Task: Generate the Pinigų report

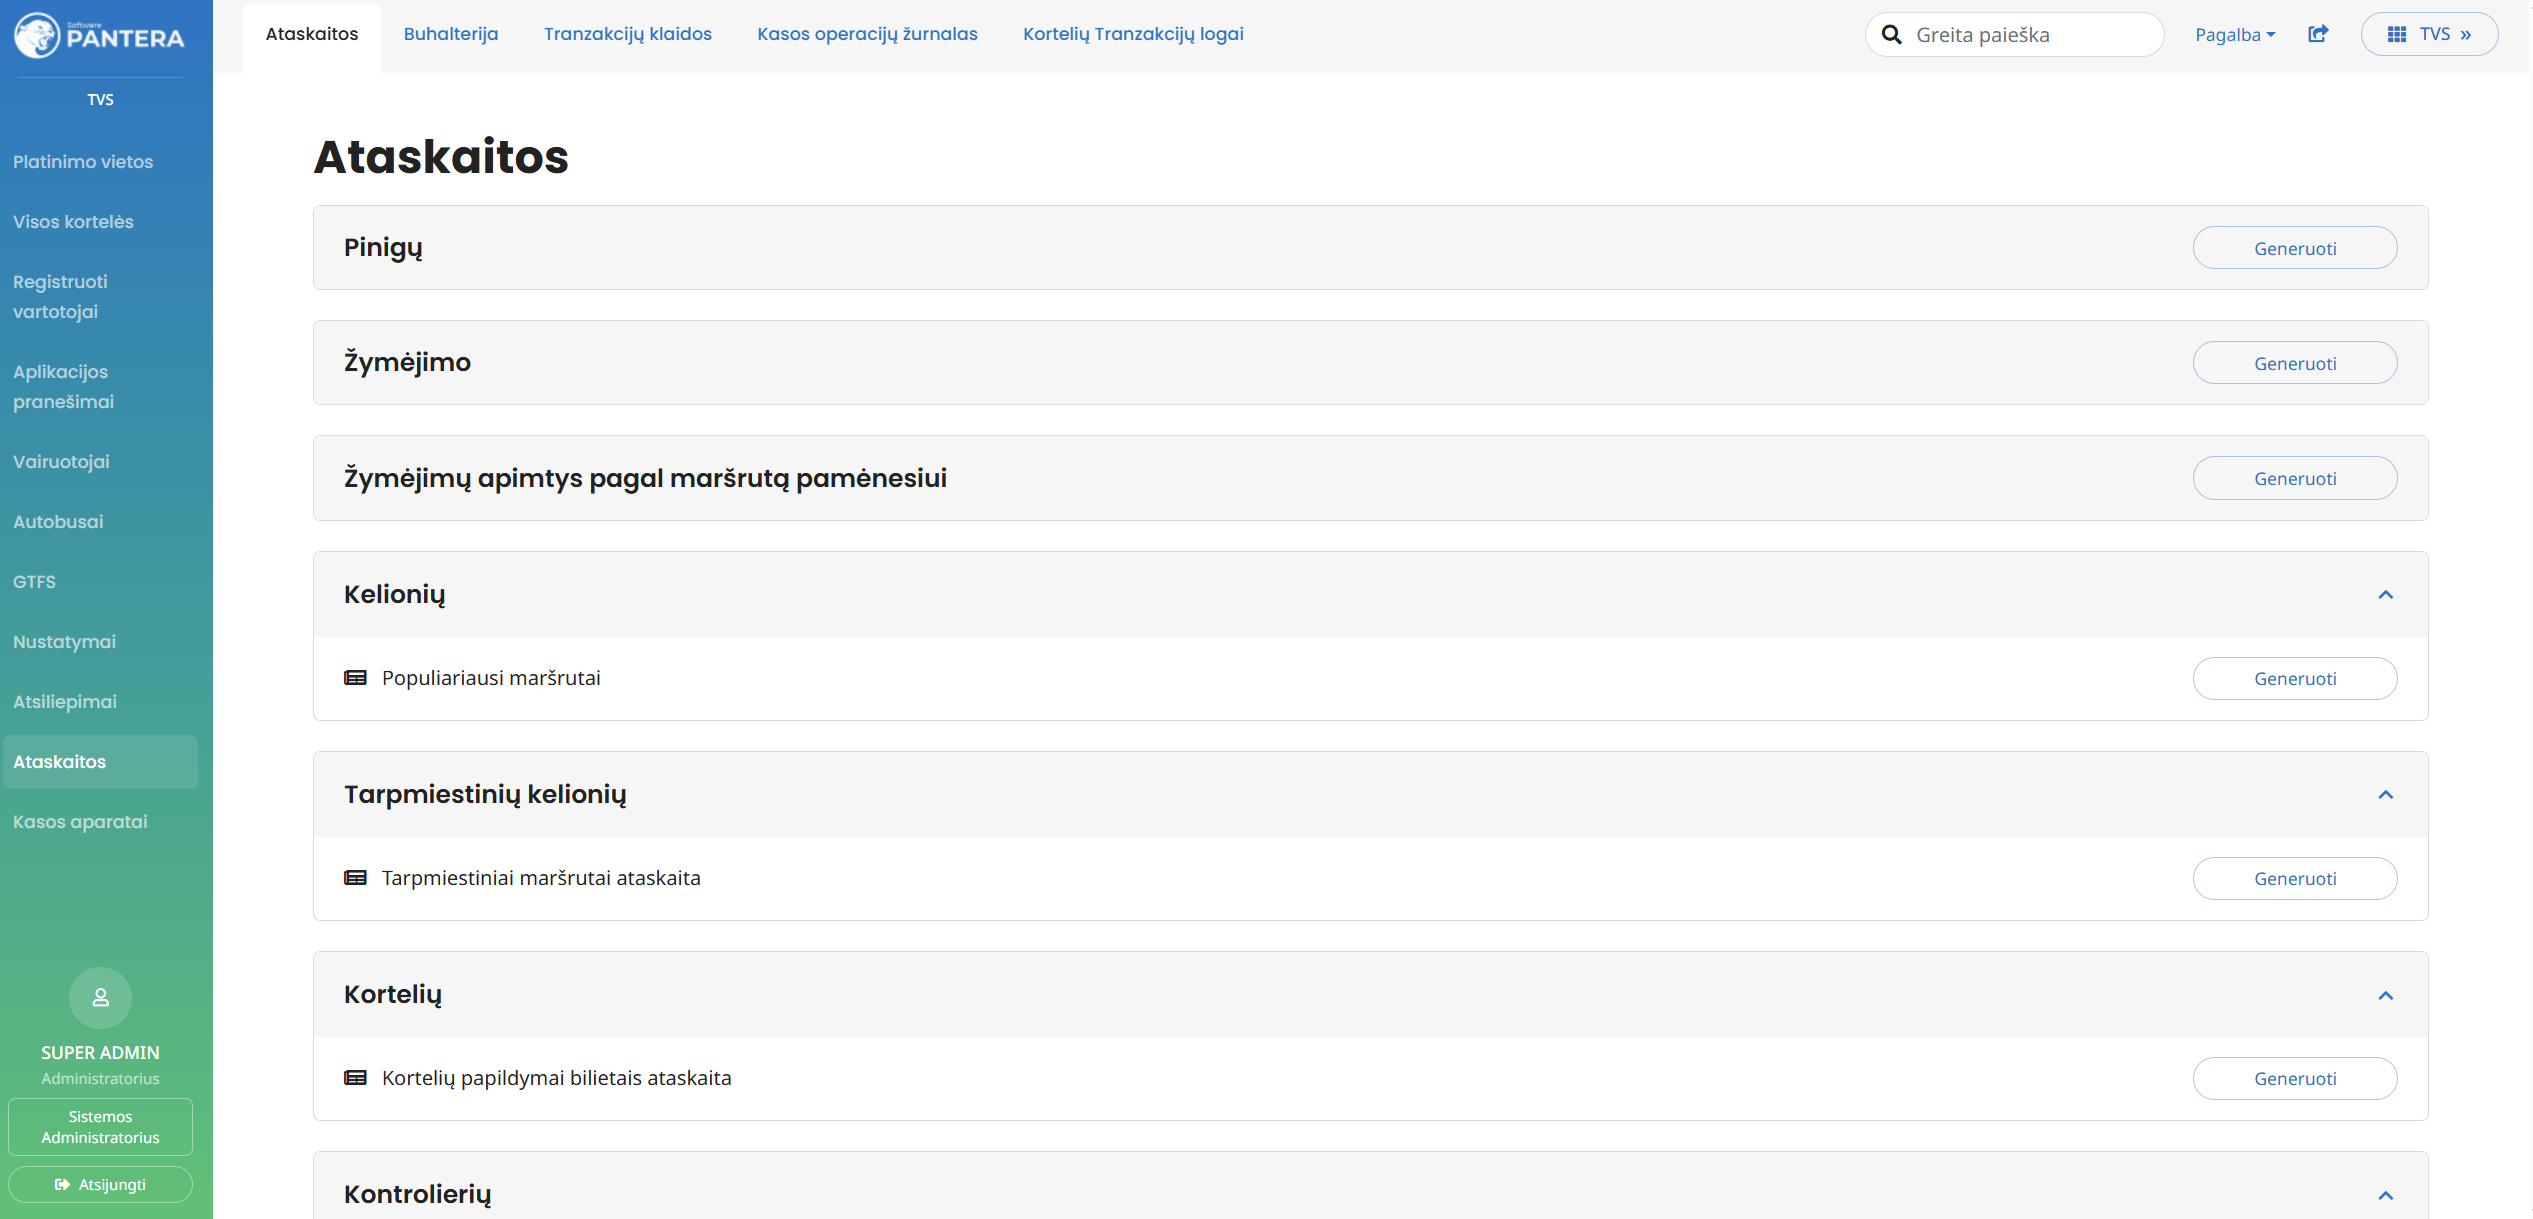Action: click(x=2295, y=248)
